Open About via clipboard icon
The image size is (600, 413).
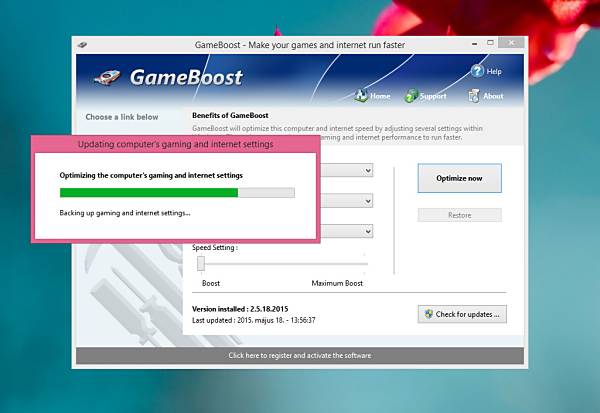pyautogui.click(x=474, y=96)
